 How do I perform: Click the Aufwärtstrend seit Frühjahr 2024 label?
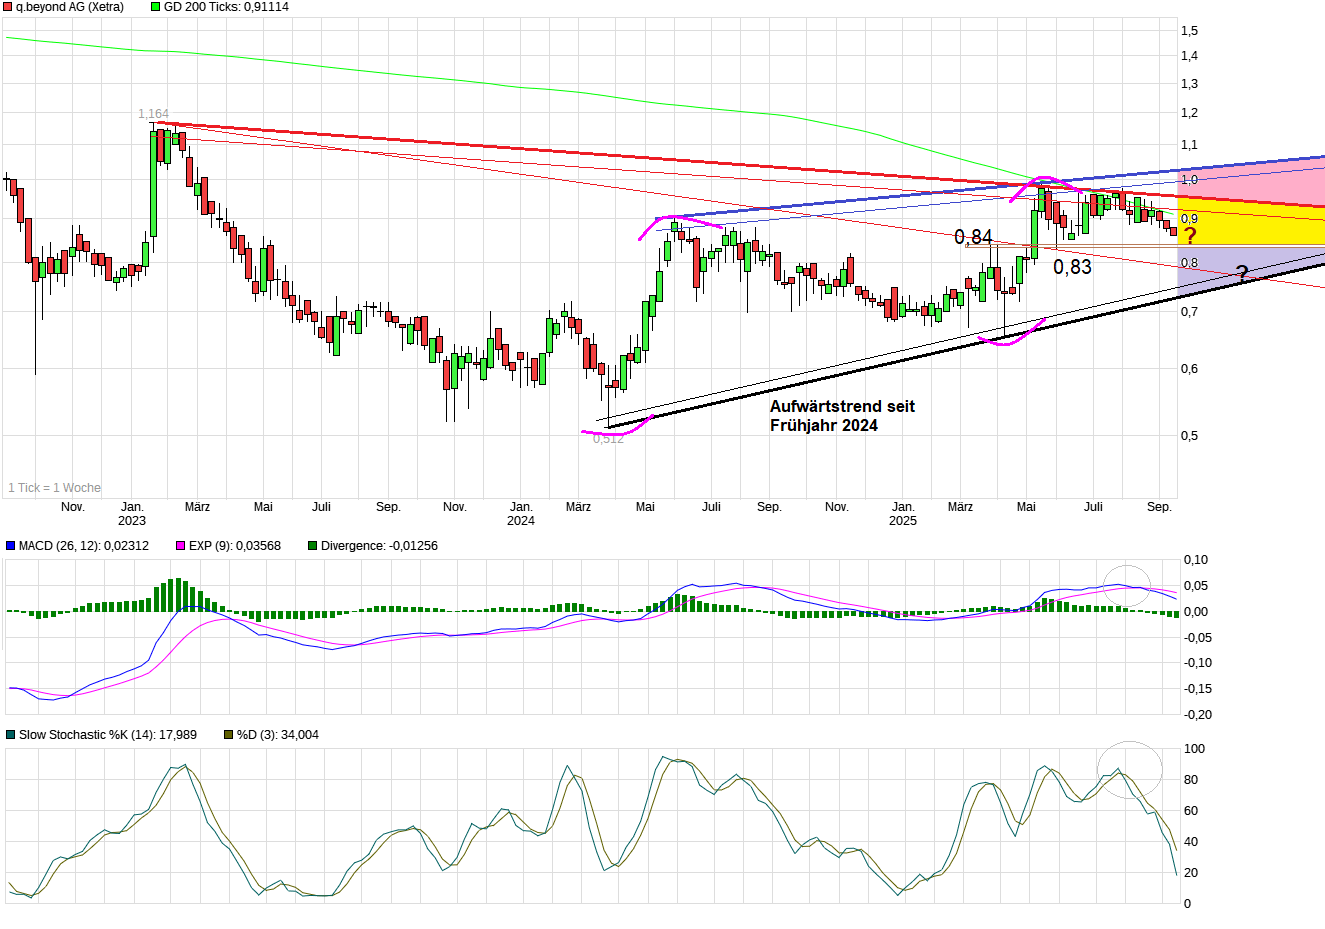point(845,416)
